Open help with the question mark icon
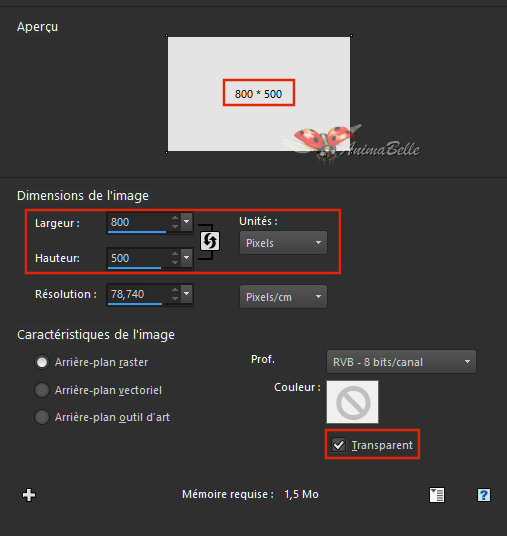Image resolution: width=507 pixels, height=536 pixels. pyautogui.click(x=484, y=495)
